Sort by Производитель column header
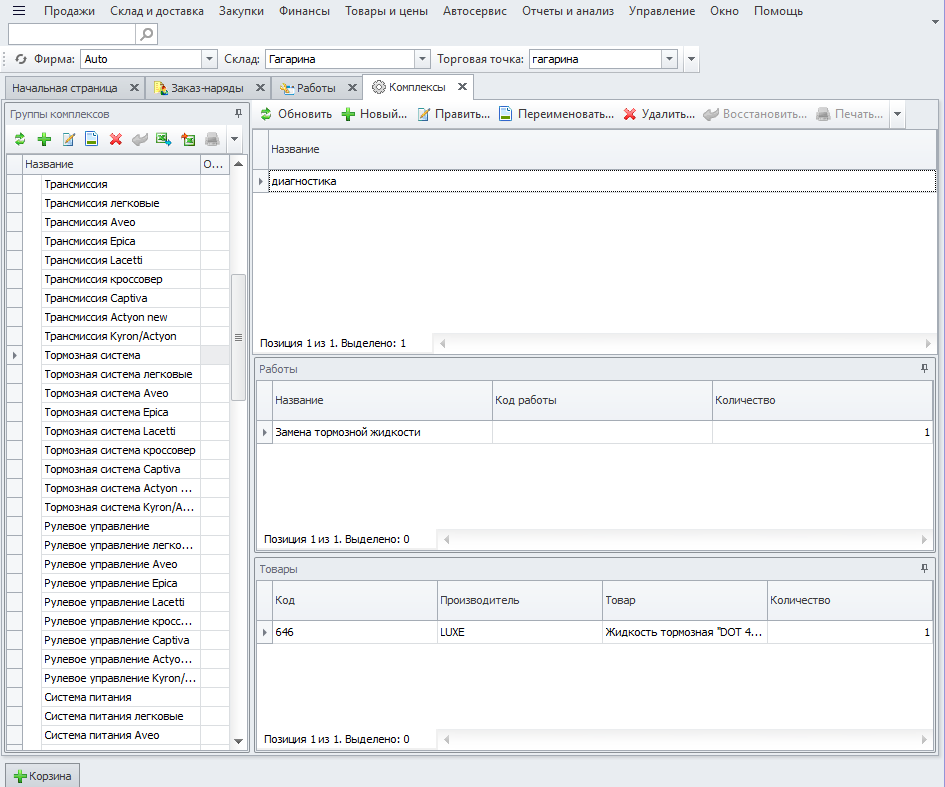The width and height of the screenshot is (945, 787). tap(520, 600)
